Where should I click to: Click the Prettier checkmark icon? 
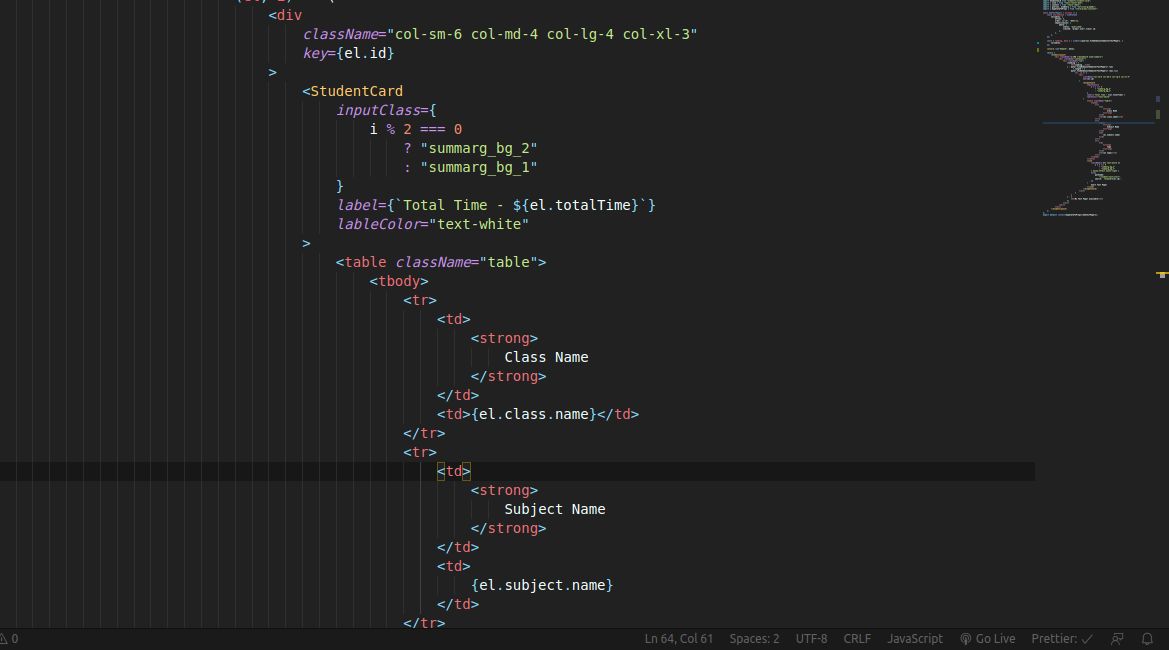click(x=1086, y=638)
